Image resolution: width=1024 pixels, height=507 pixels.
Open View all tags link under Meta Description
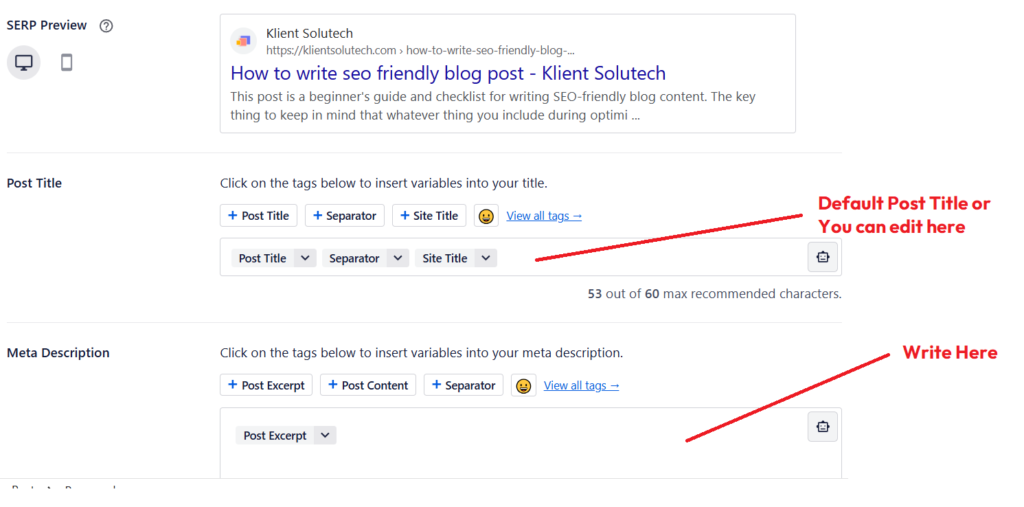tap(581, 385)
